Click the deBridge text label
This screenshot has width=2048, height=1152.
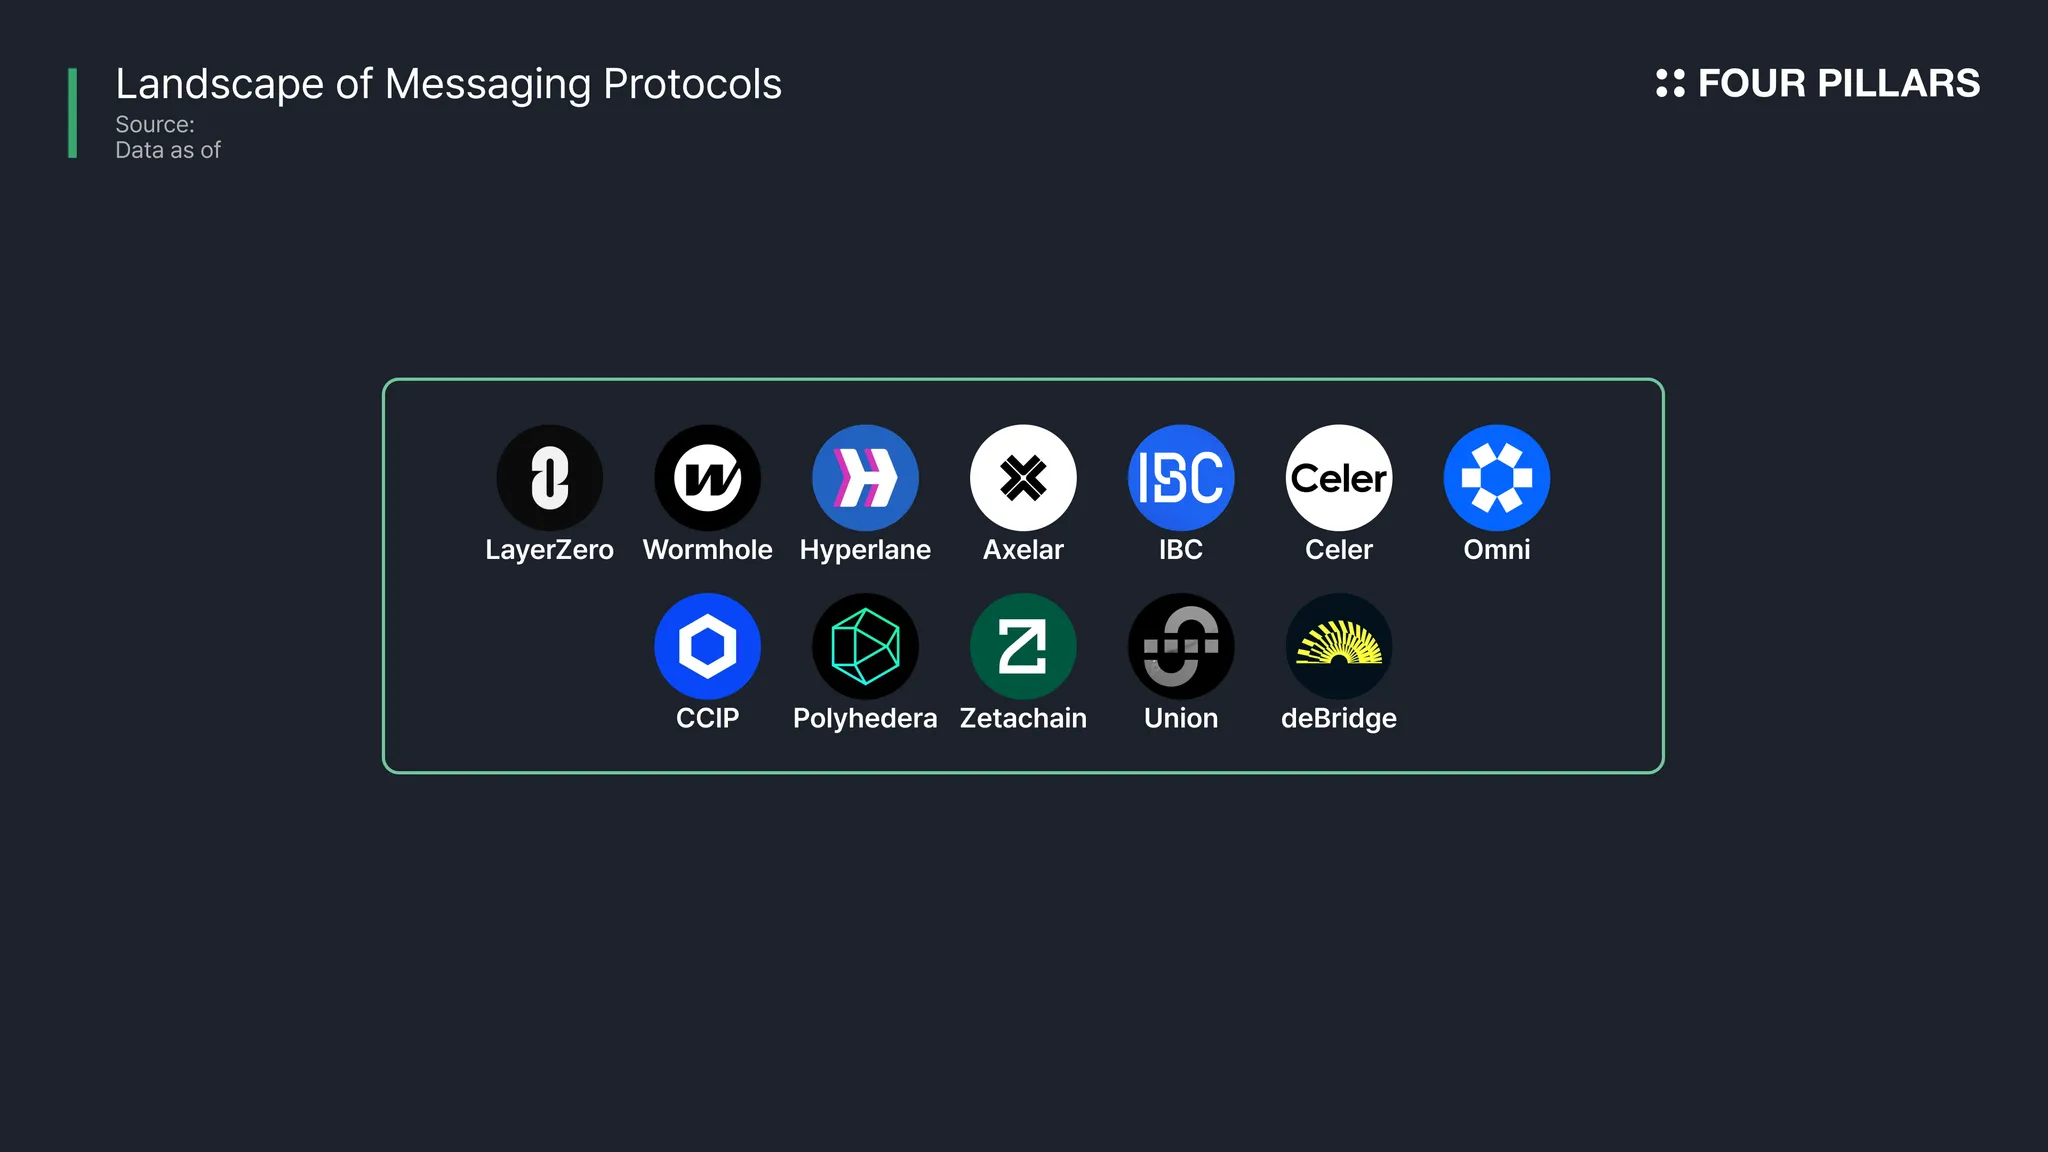click(x=1339, y=719)
